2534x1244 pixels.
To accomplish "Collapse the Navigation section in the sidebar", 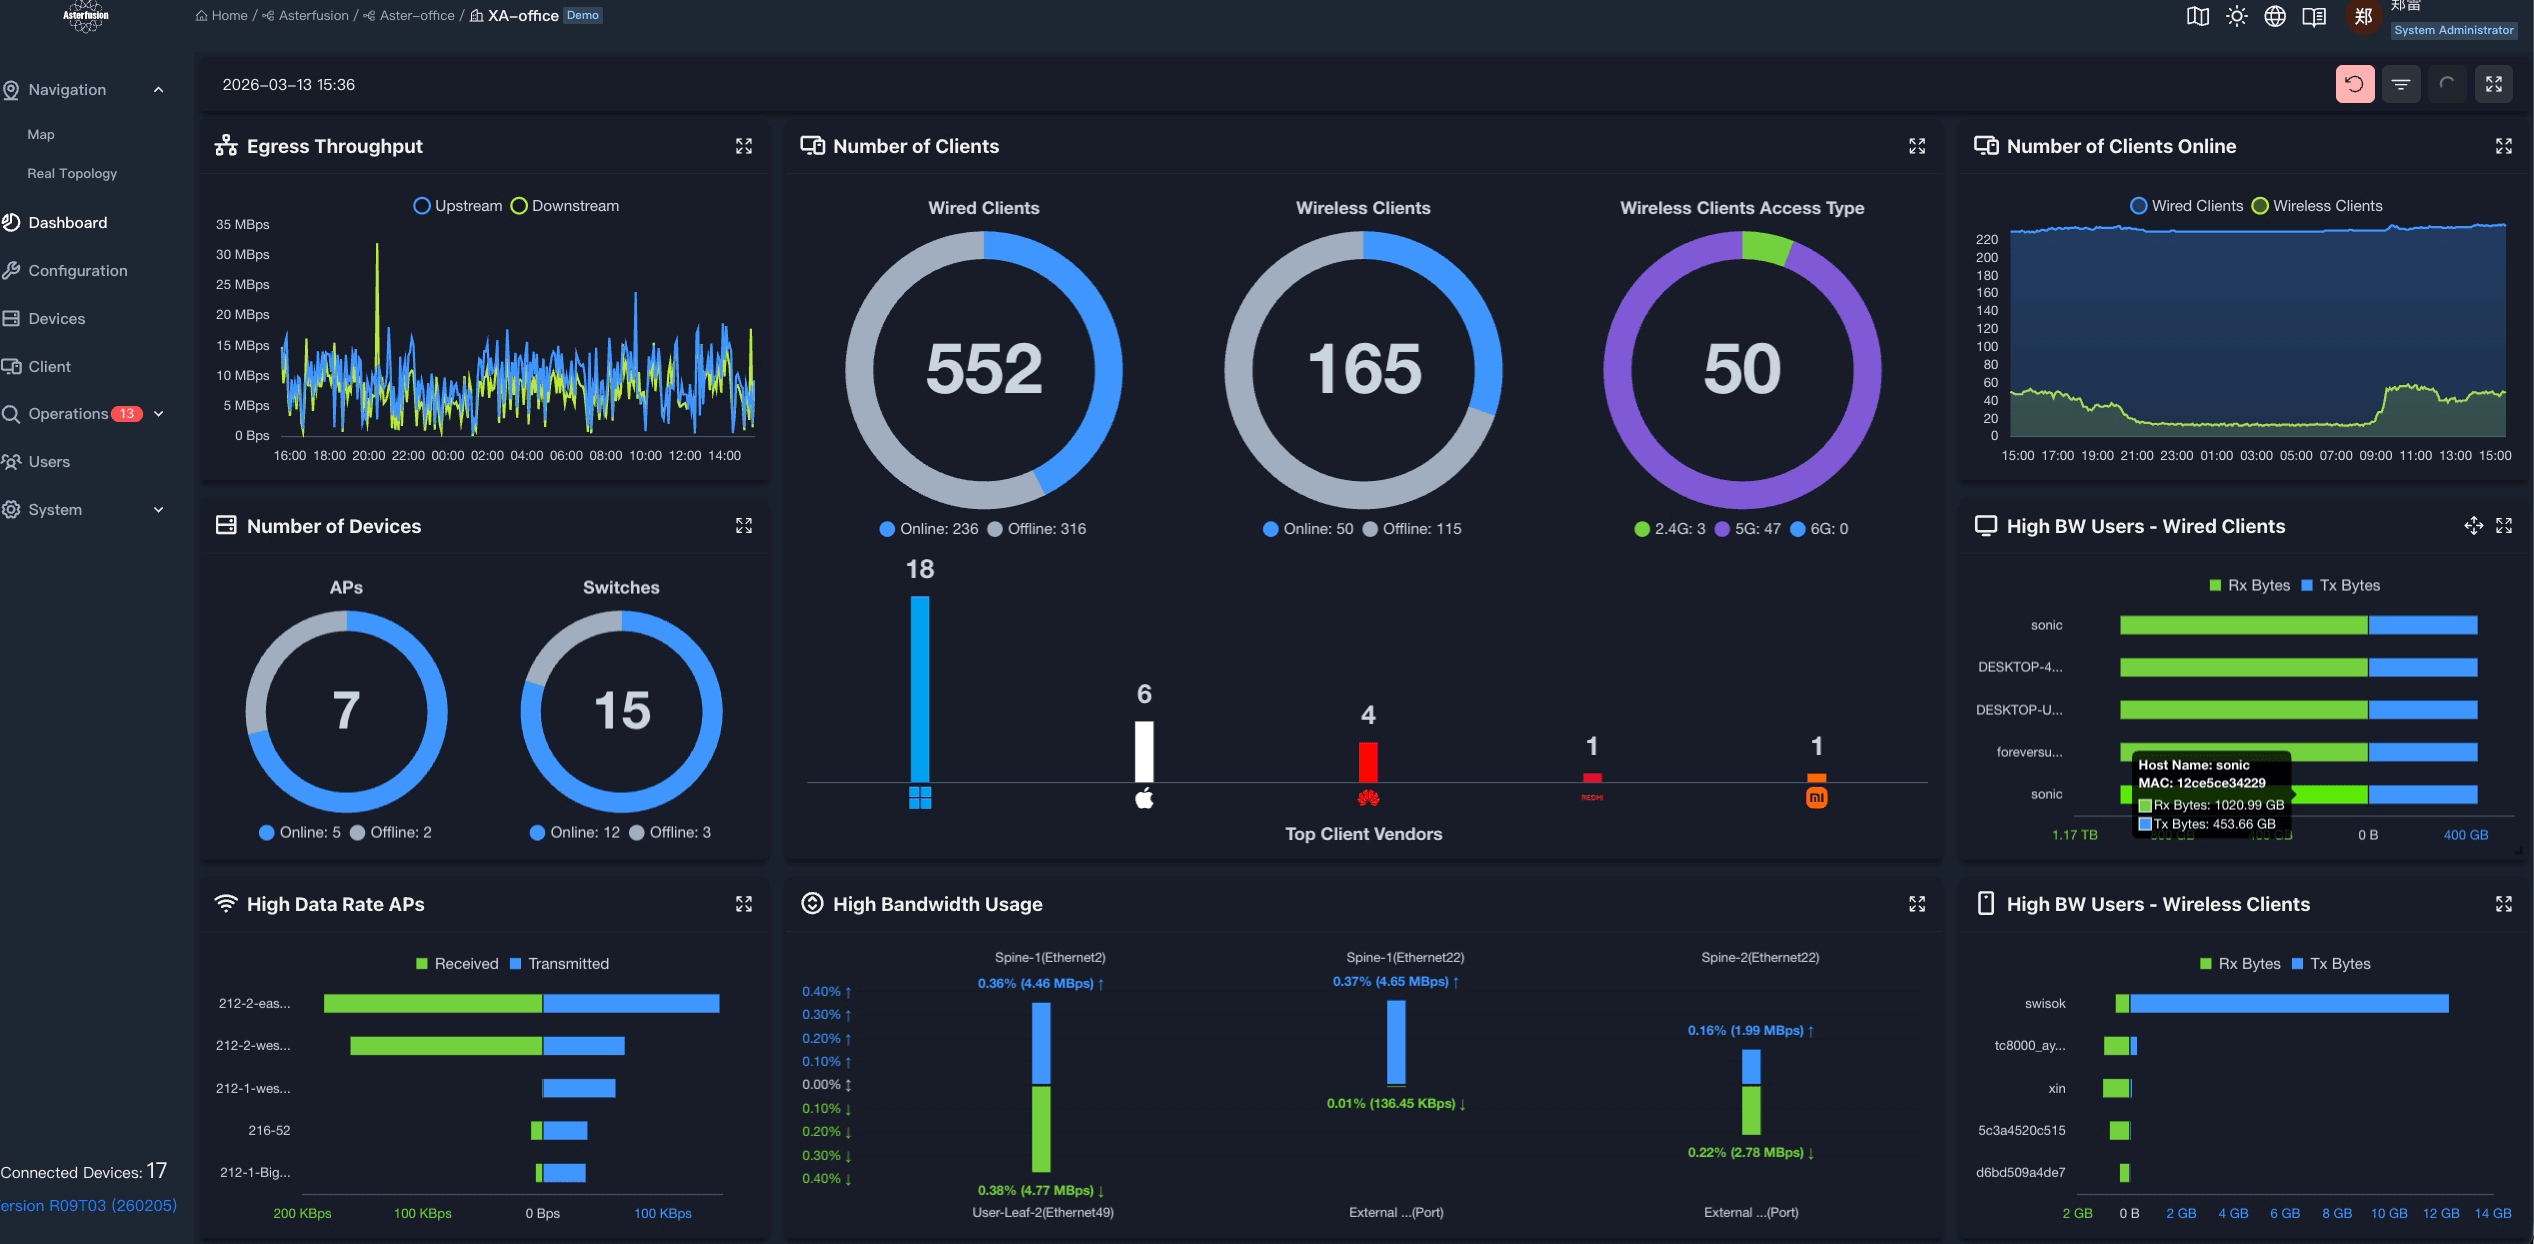I will click(158, 89).
